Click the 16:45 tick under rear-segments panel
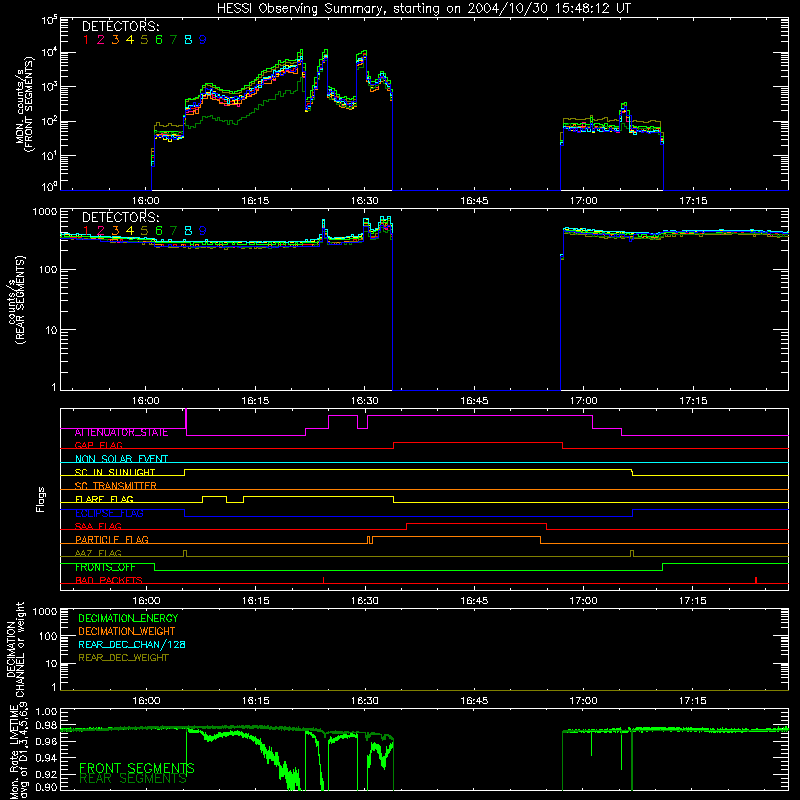The image size is (800, 800). (474, 401)
